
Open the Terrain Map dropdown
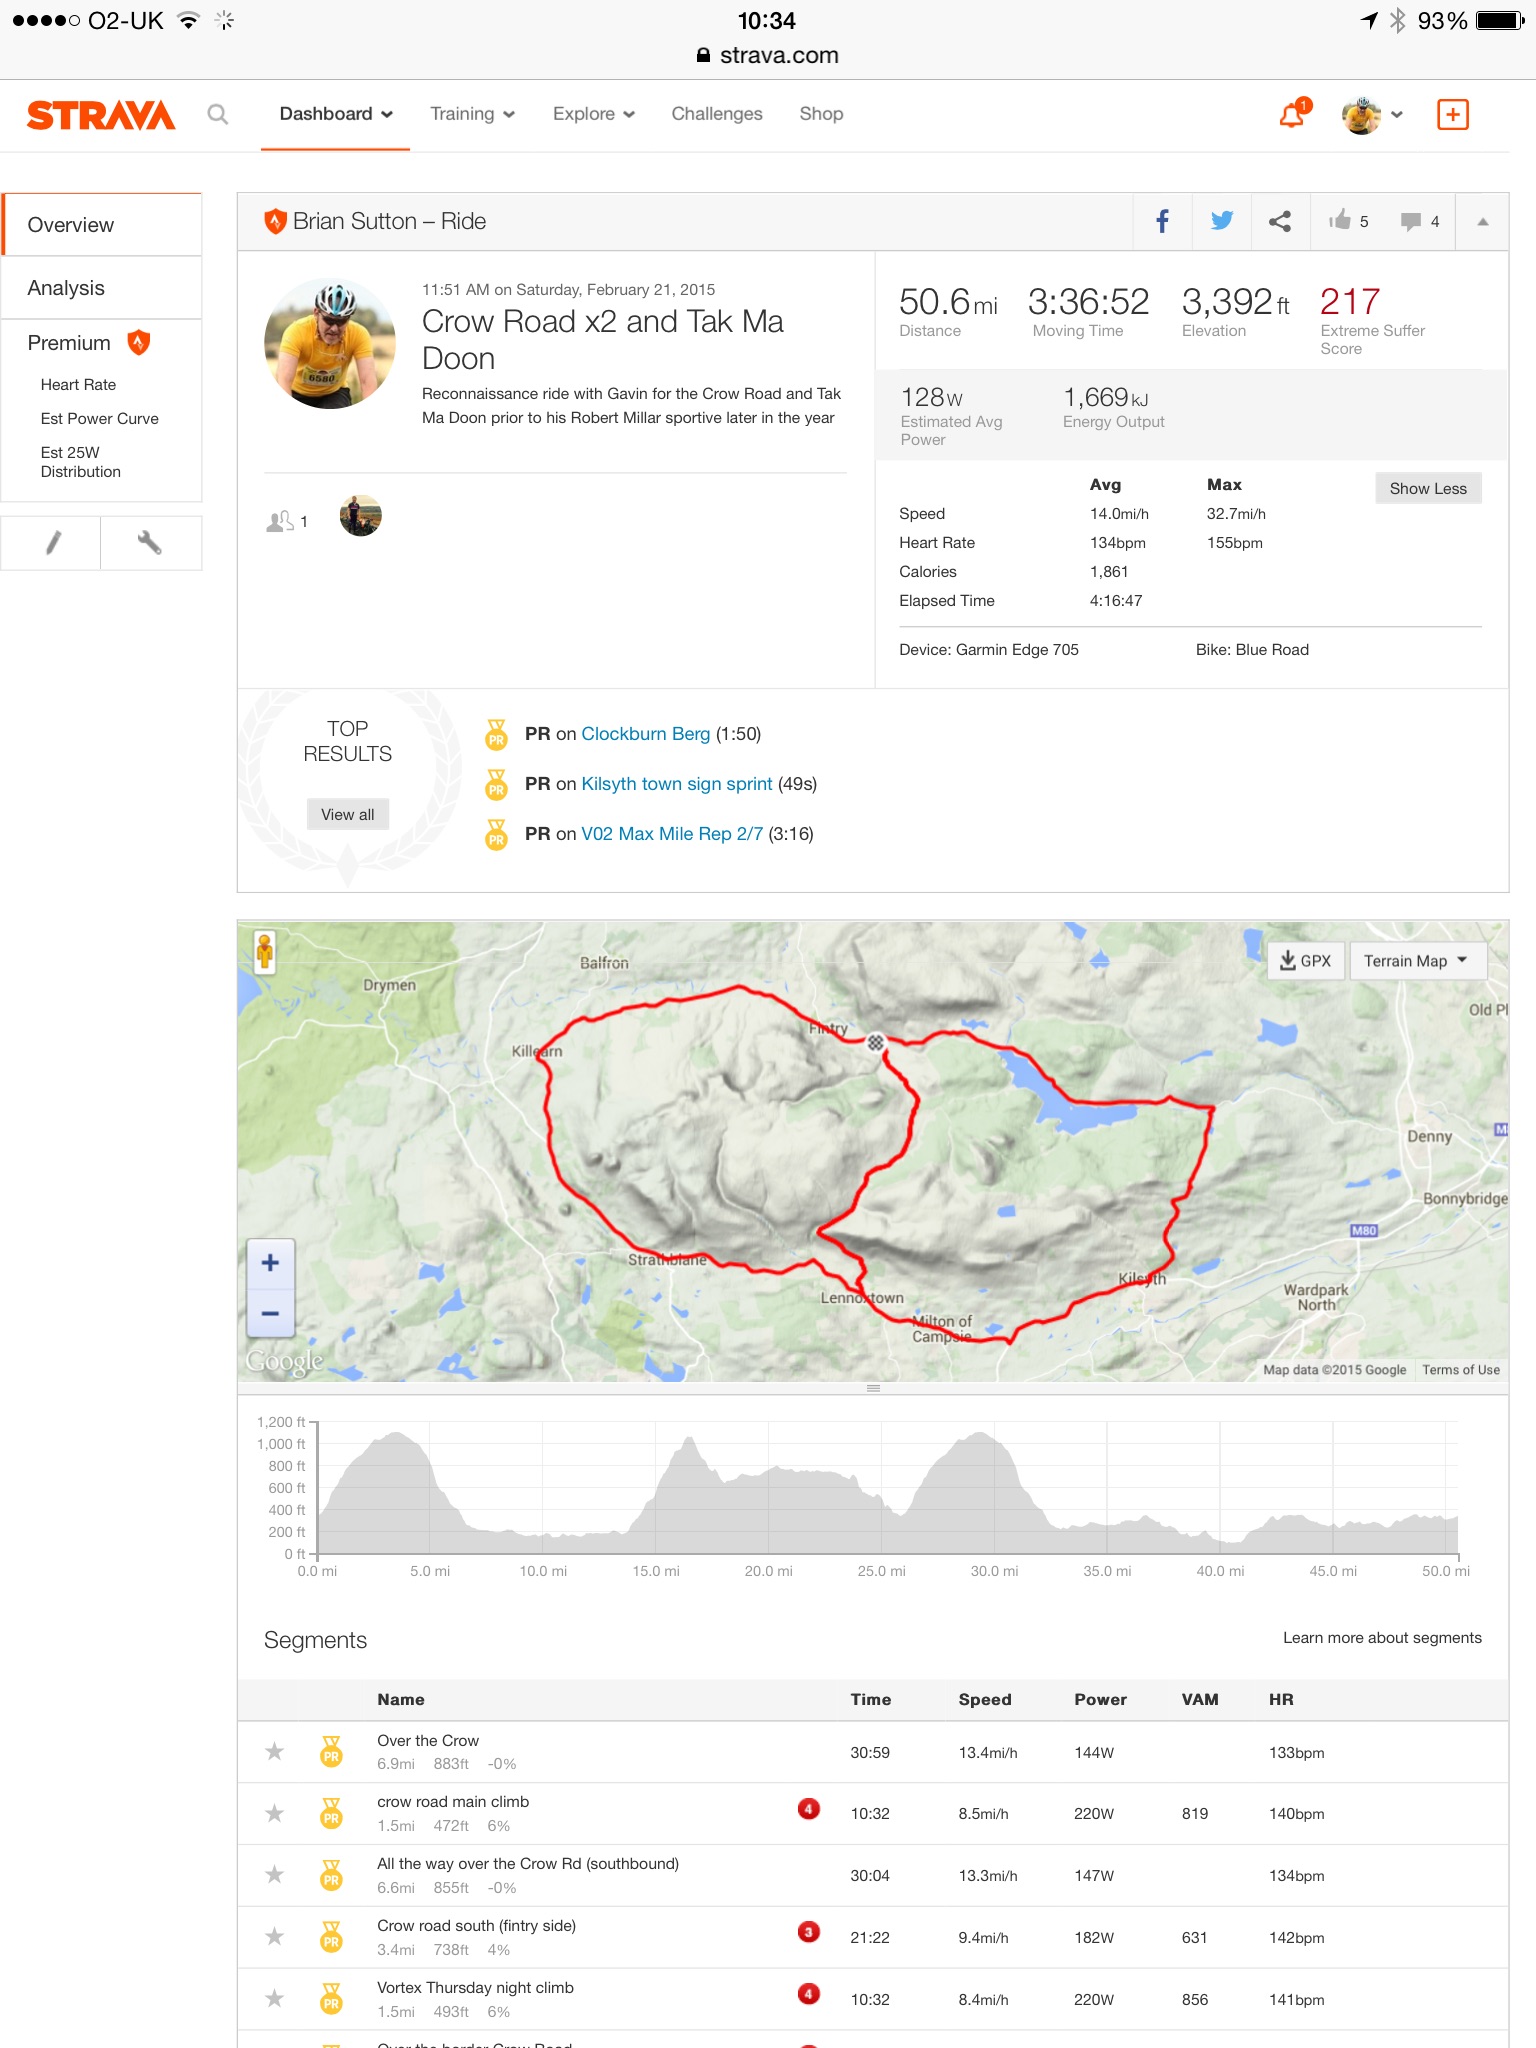coord(1416,961)
